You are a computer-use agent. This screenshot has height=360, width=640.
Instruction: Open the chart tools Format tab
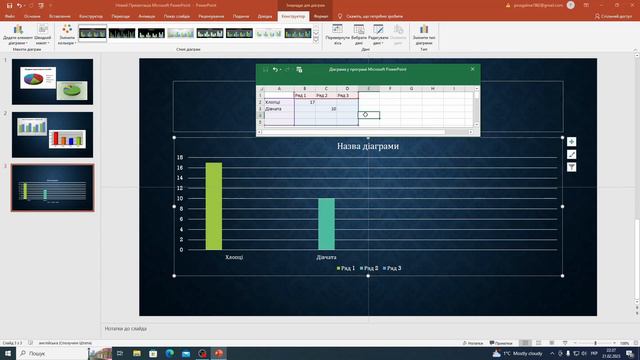point(321,16)
